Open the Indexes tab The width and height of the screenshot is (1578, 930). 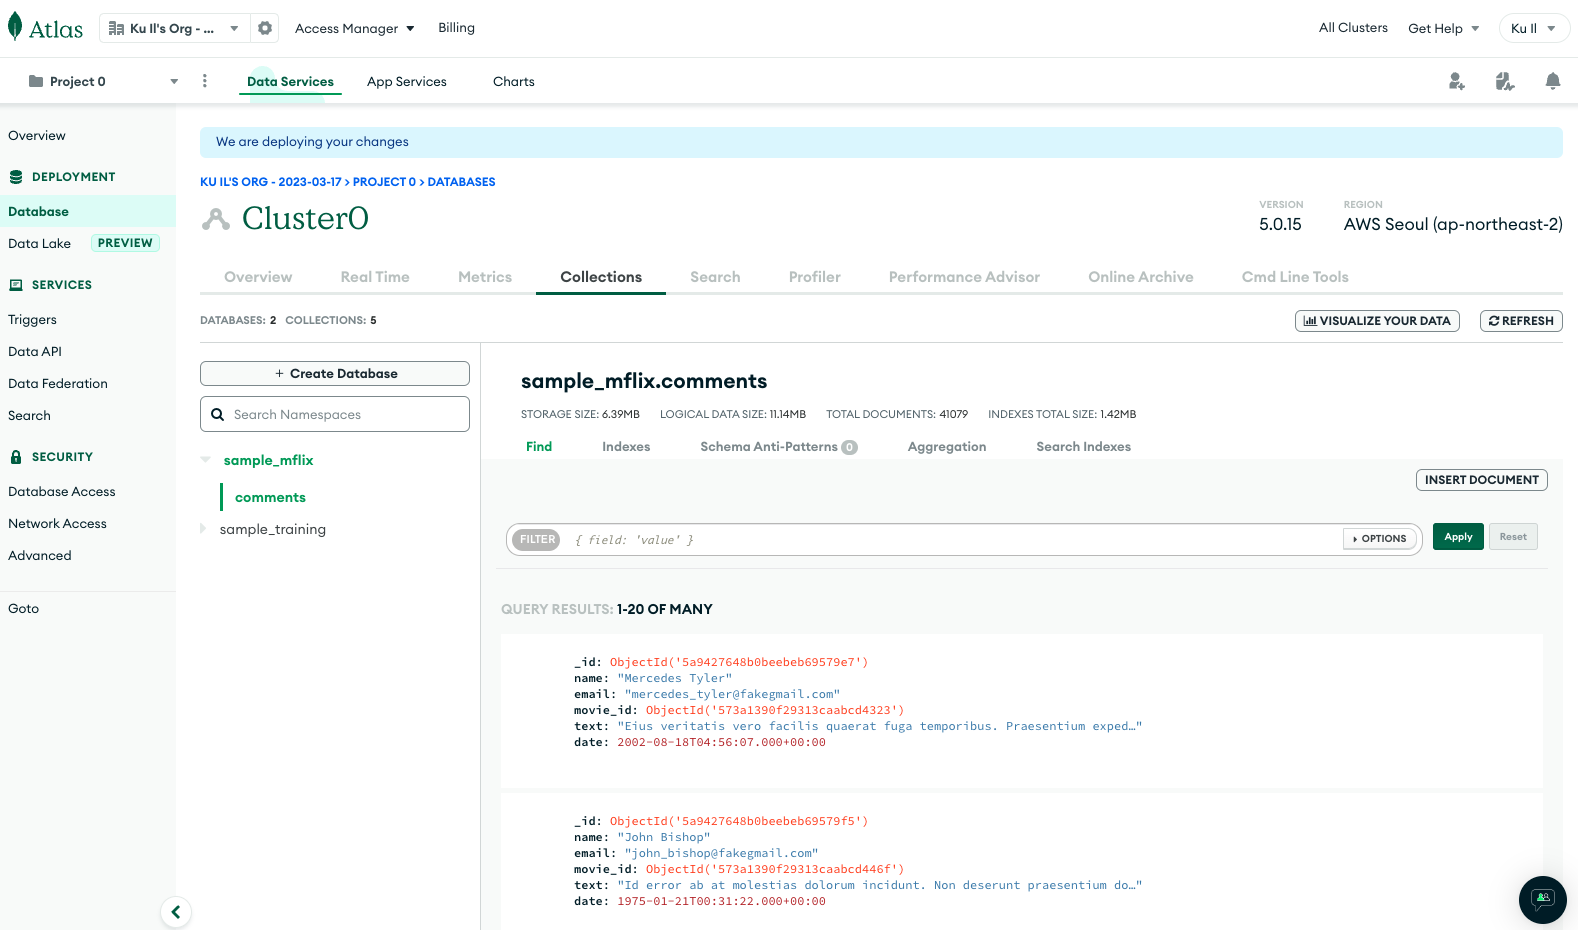626,447
